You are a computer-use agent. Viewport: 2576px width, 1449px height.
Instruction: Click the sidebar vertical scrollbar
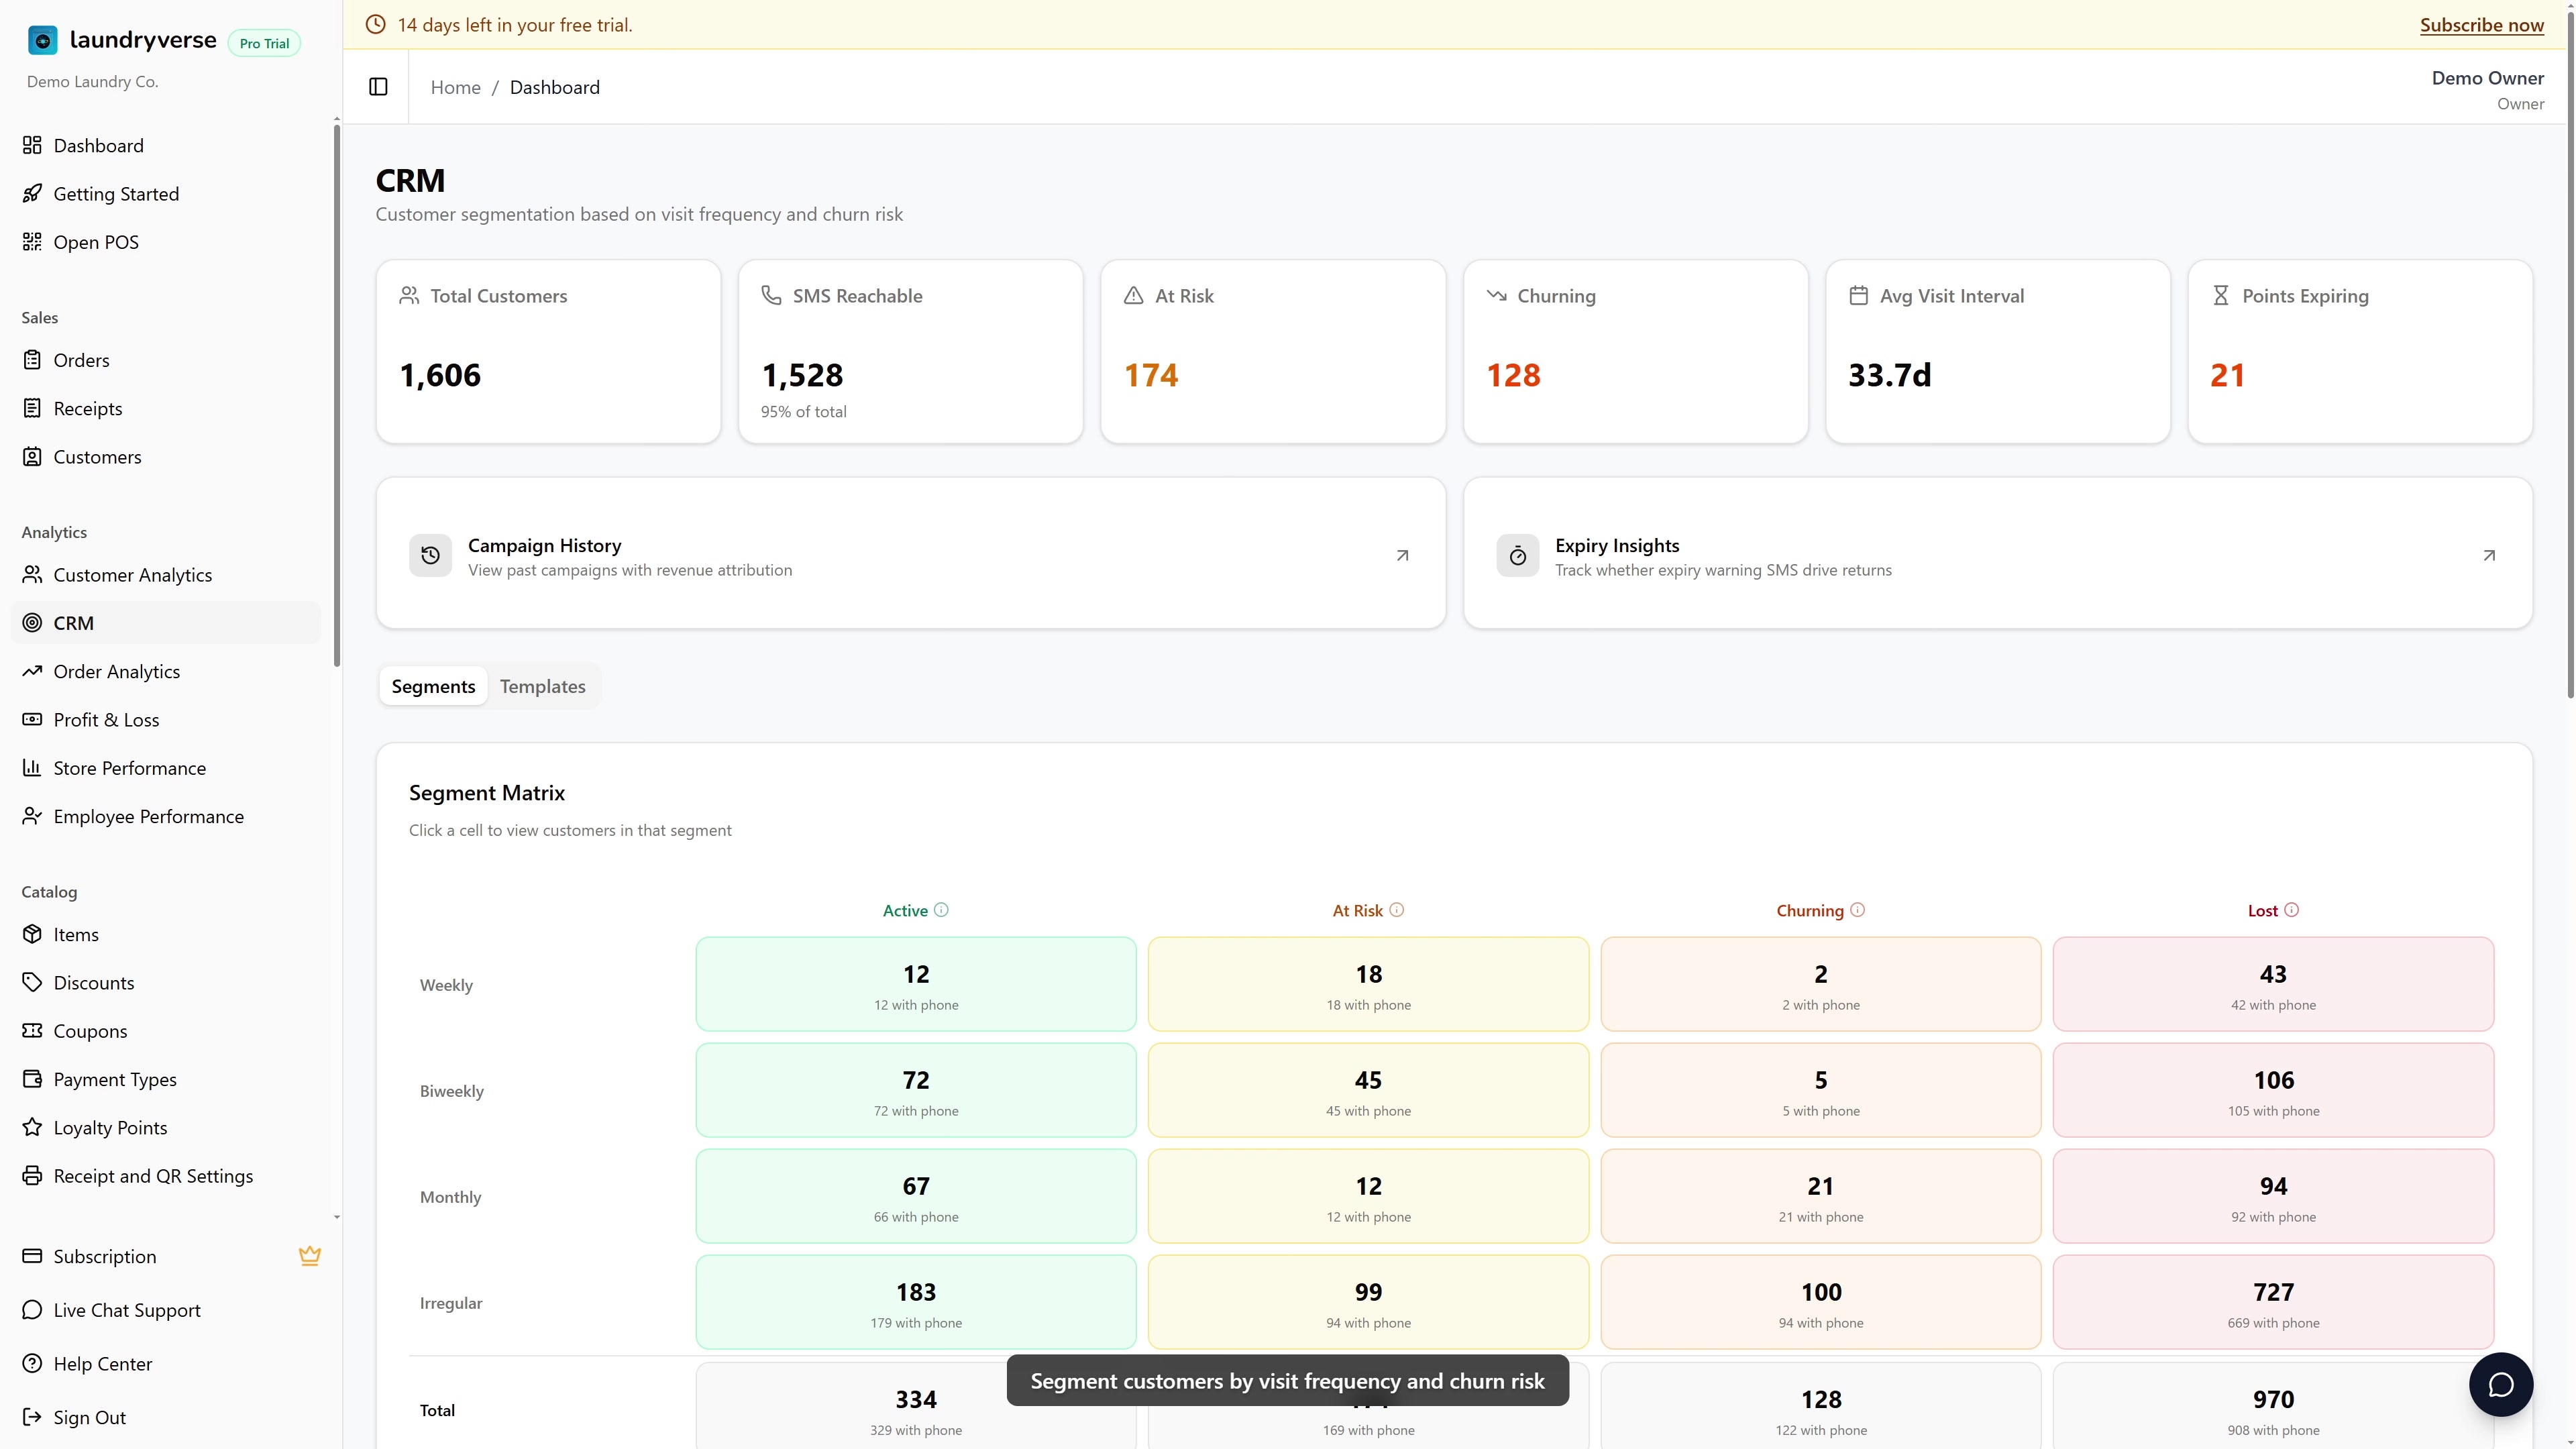coord(337,395)
